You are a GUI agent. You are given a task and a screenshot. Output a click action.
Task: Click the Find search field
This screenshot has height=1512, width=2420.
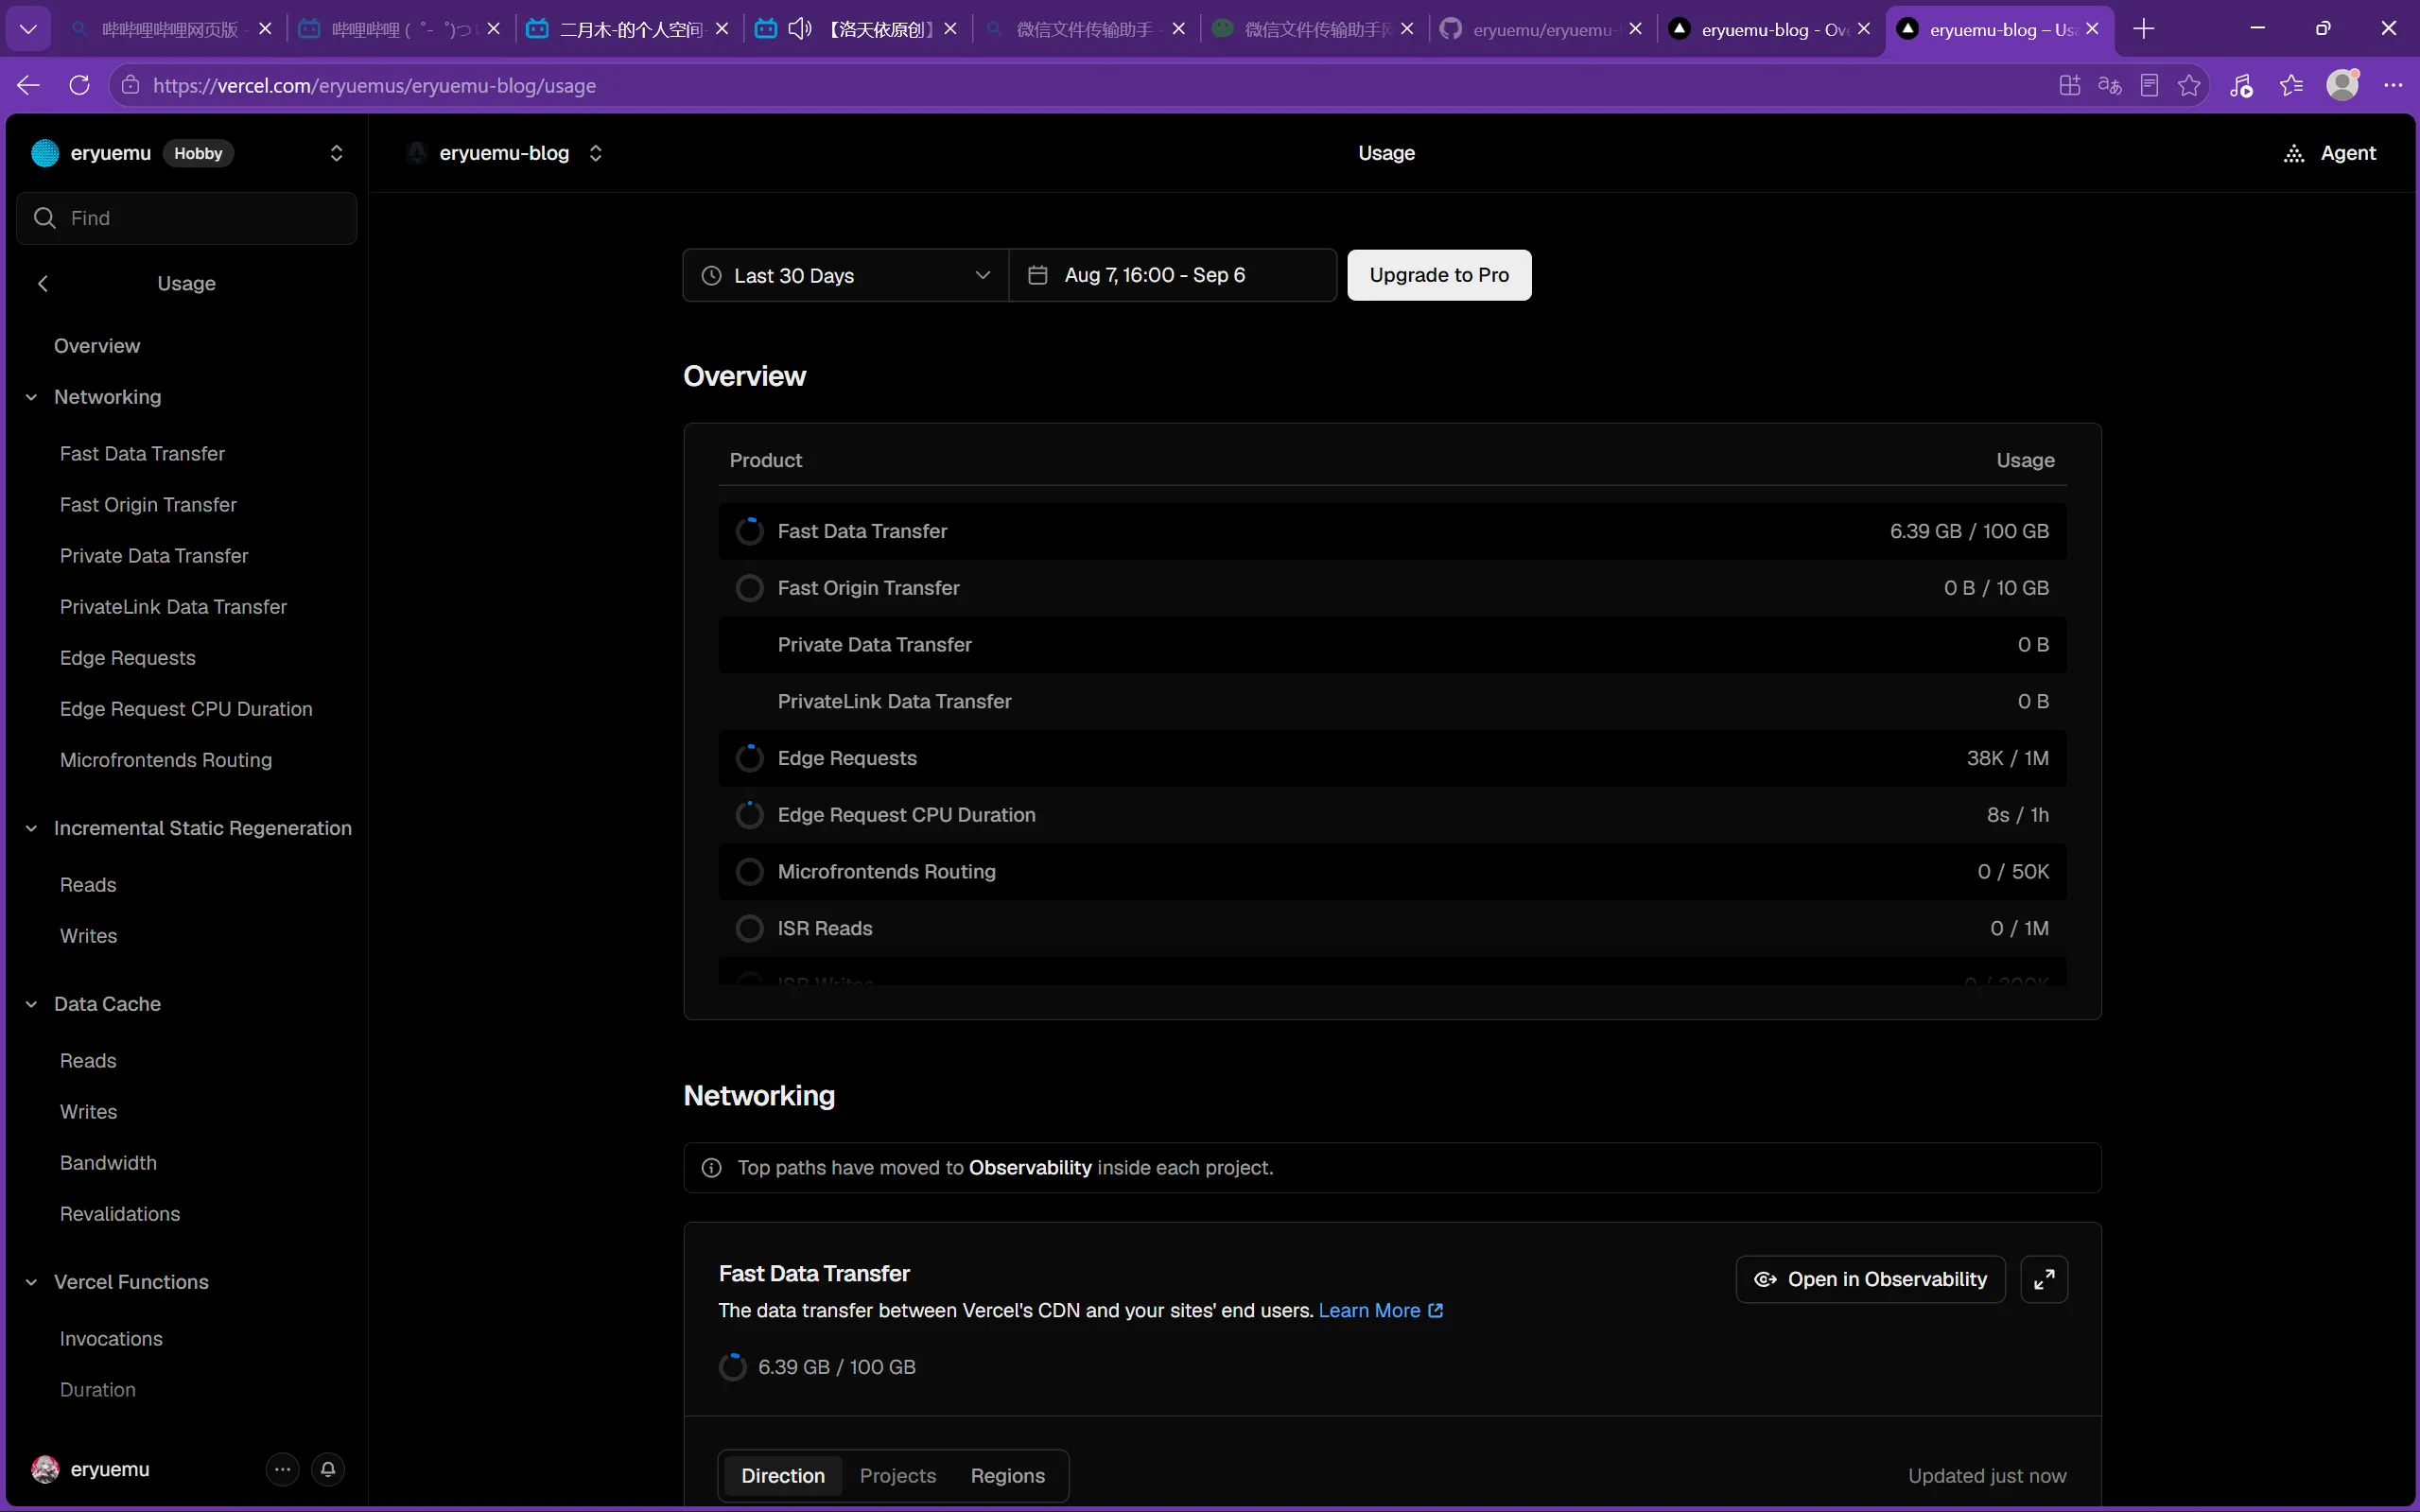point(187,218)
